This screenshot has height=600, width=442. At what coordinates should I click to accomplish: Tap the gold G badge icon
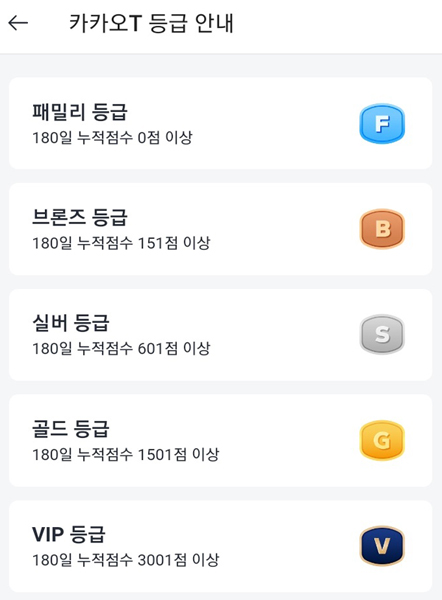point(382,440)
